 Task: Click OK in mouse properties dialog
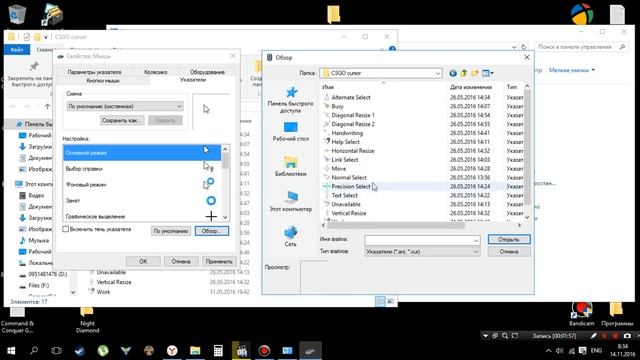[x=143, y=262]
